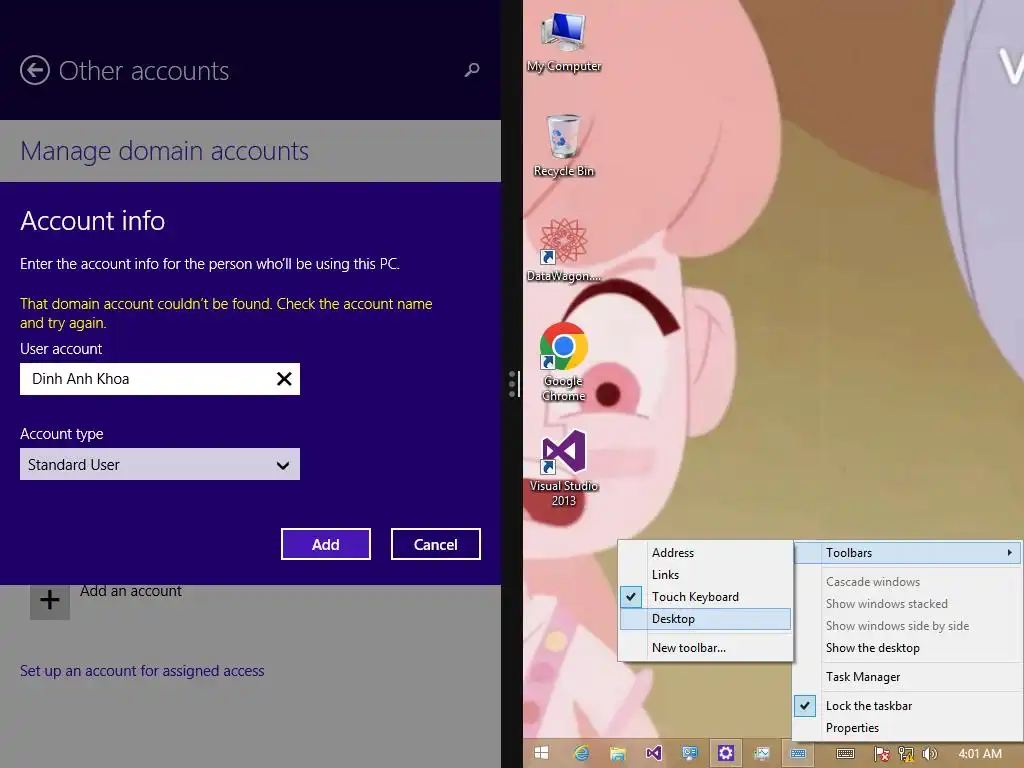Select the DataWagon desktop shortcut
This screenshot has width=1024, height=768.
coord(564,251)
